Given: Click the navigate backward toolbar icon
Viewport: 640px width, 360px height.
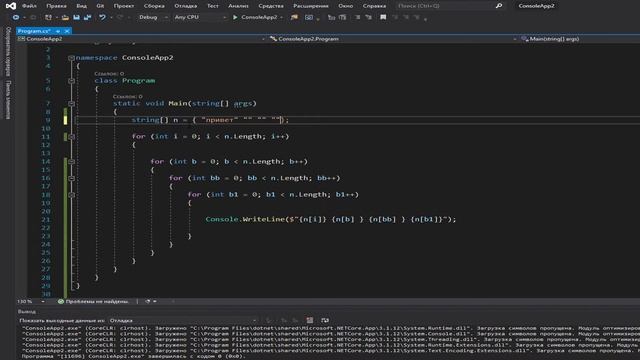Looking at the screenshot, I should click(16, 18).
